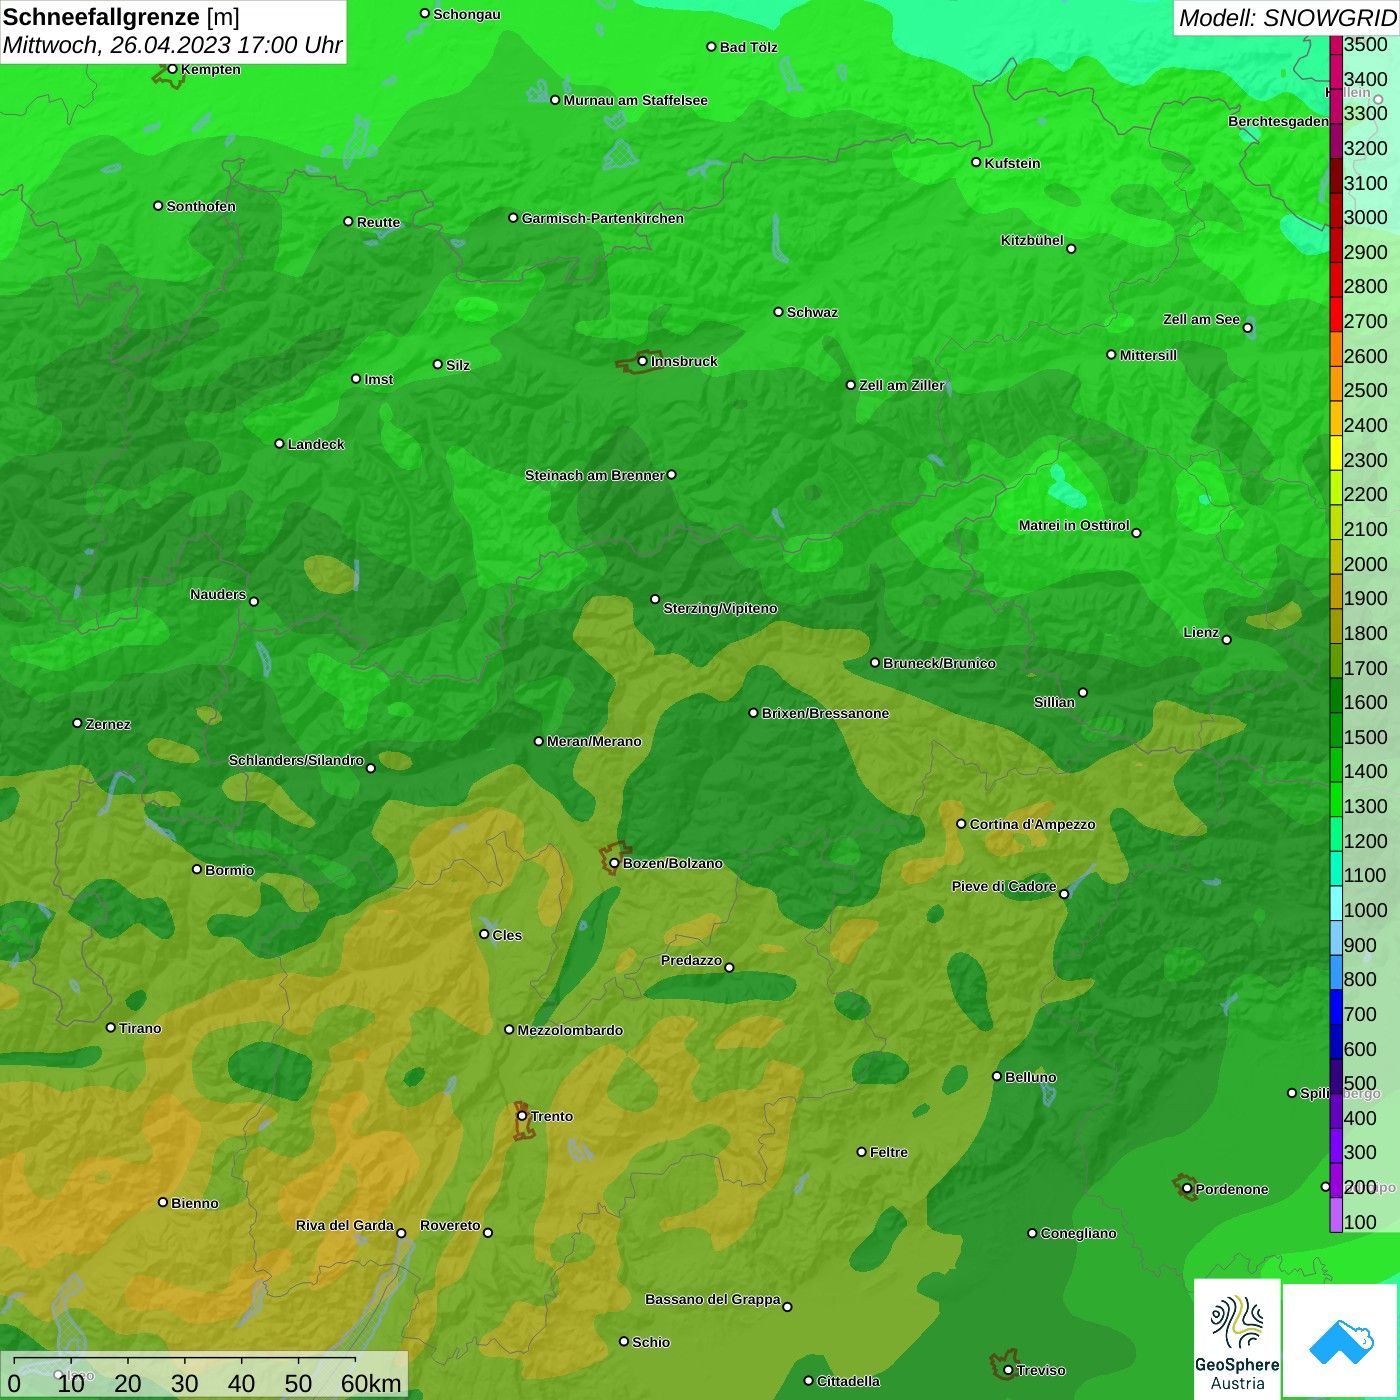Image resolution: width=1400 pixels, height=1400 pixels.
Task: Click the GeoSphere Austria logo
Action: (x=1237, y=1337)
